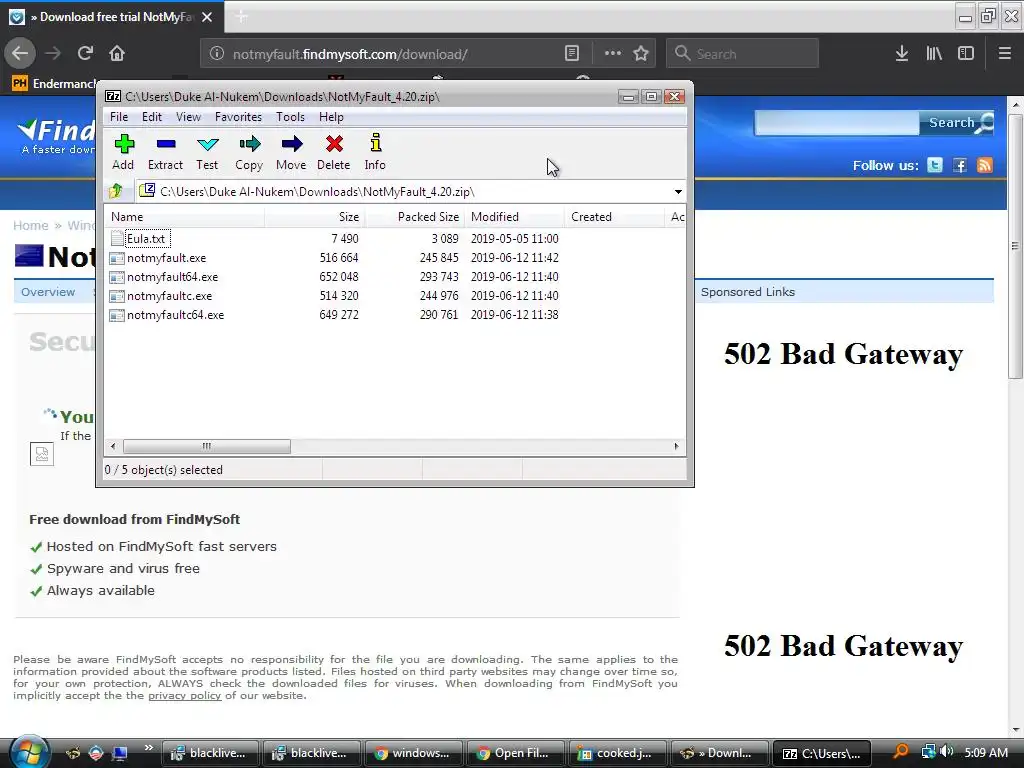This screenshot has width=1024, height=768.
Task: Bookmark this page with the star icon
Action: tap(641, 53)
